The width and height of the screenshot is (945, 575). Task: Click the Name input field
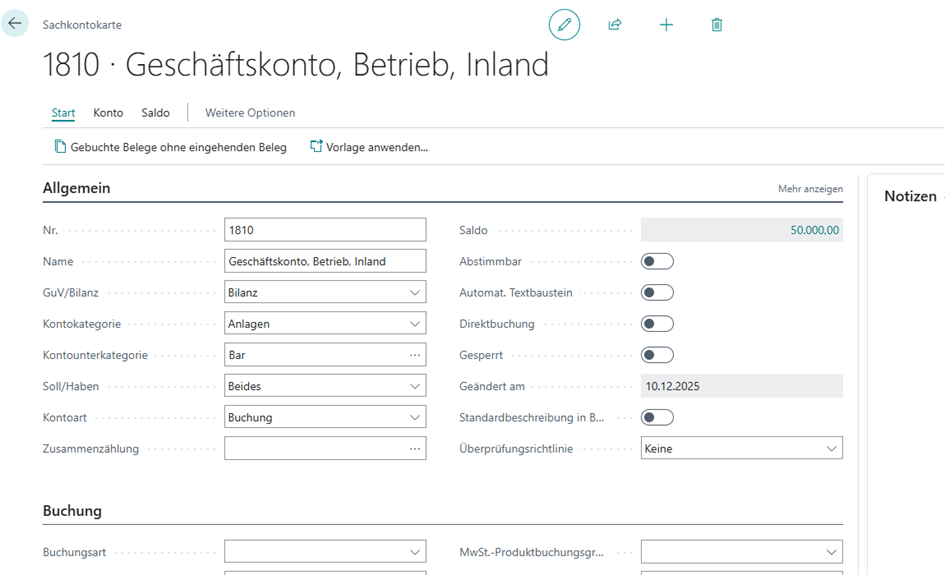pos(325,262)
